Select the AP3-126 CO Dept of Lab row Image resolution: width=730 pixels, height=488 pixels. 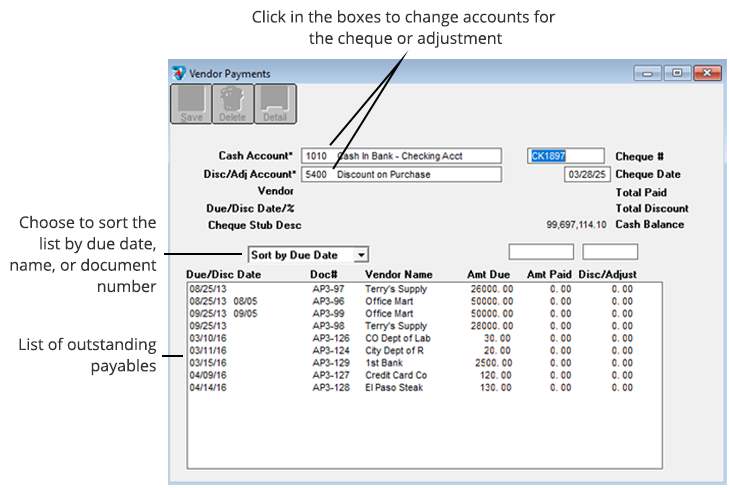[x=410, y=338]
